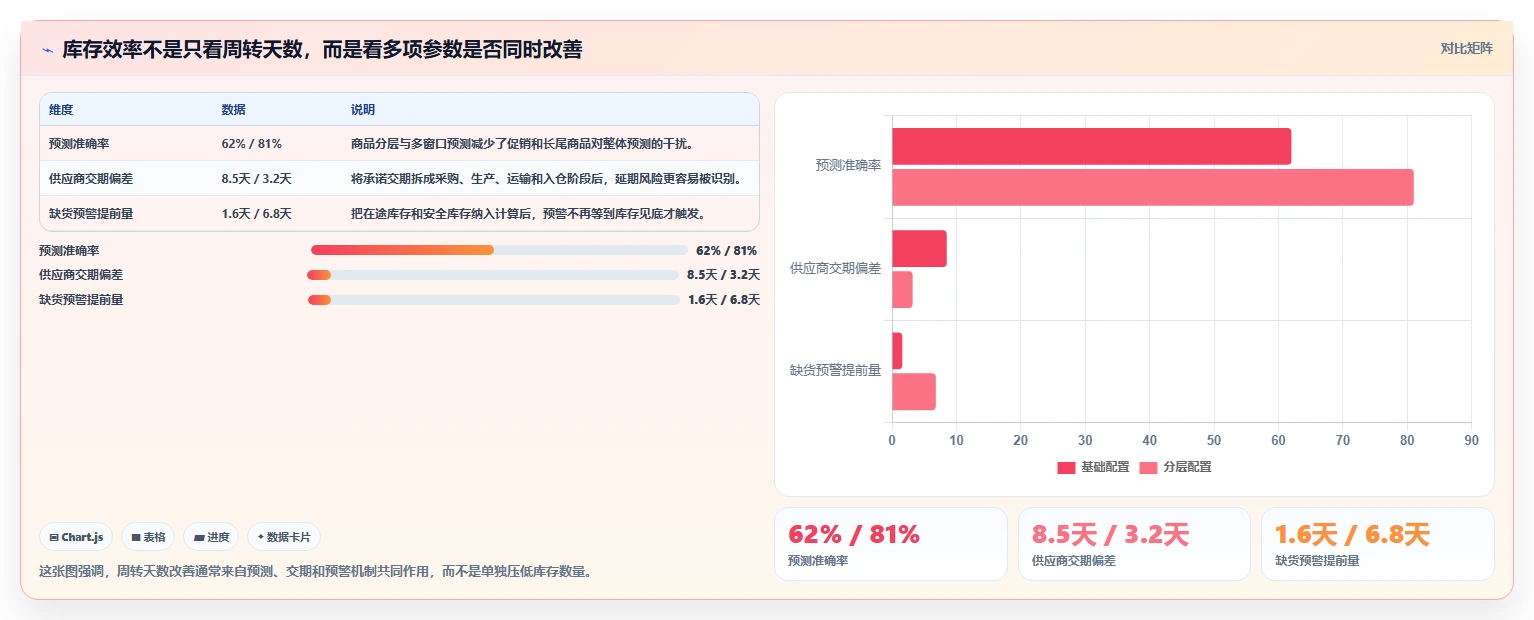
Task: Select the Chart.js tag chip
Action: coord(77,537)
